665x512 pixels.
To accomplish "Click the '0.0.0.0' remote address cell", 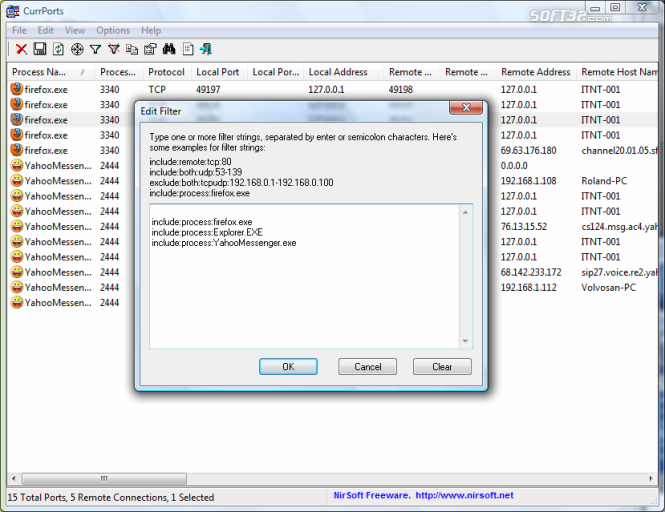I will 514,166.
